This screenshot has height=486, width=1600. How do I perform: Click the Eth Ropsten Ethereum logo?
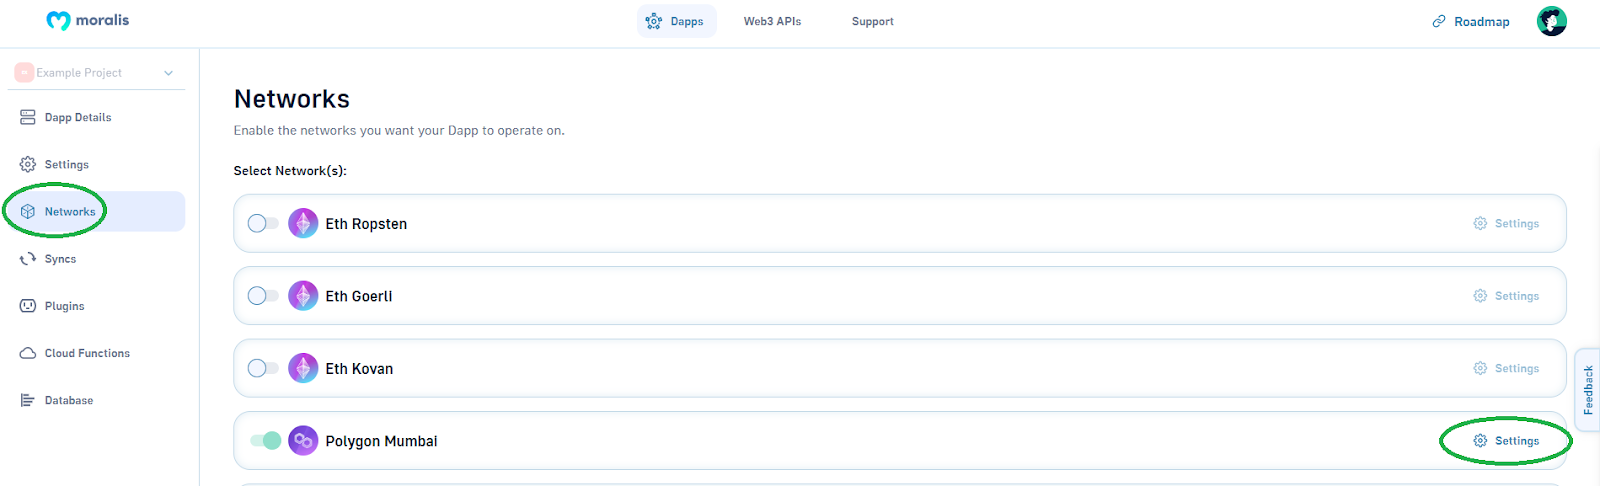click(303, 223)
